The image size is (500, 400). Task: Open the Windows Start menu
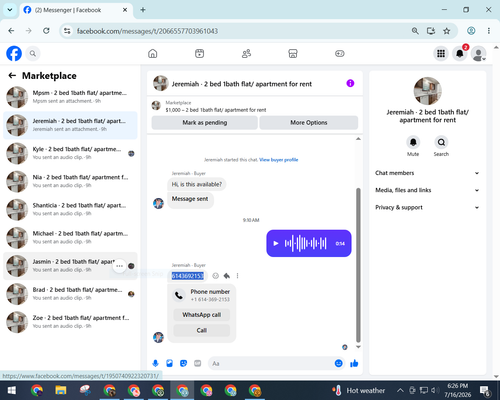coord(12,390)
